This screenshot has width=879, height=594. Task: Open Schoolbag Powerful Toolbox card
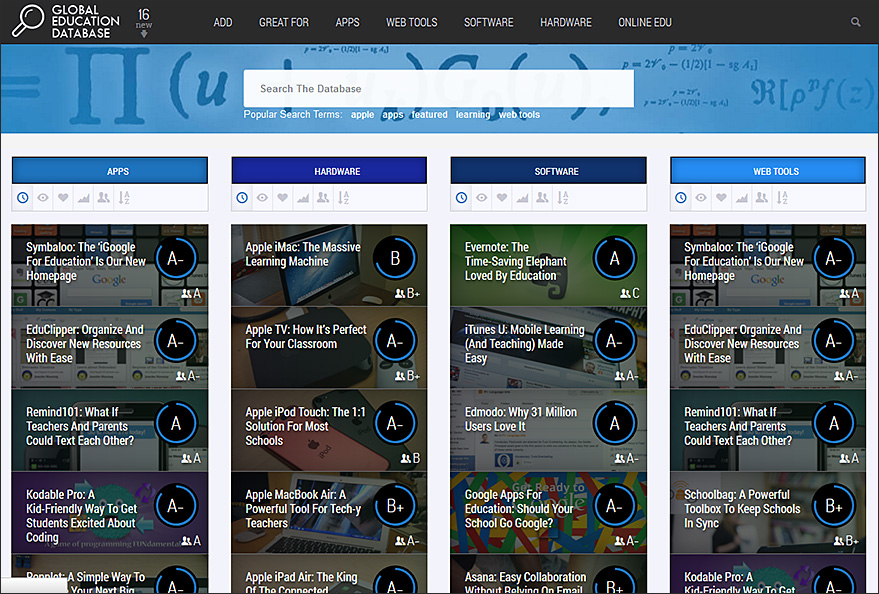point(768,512)
